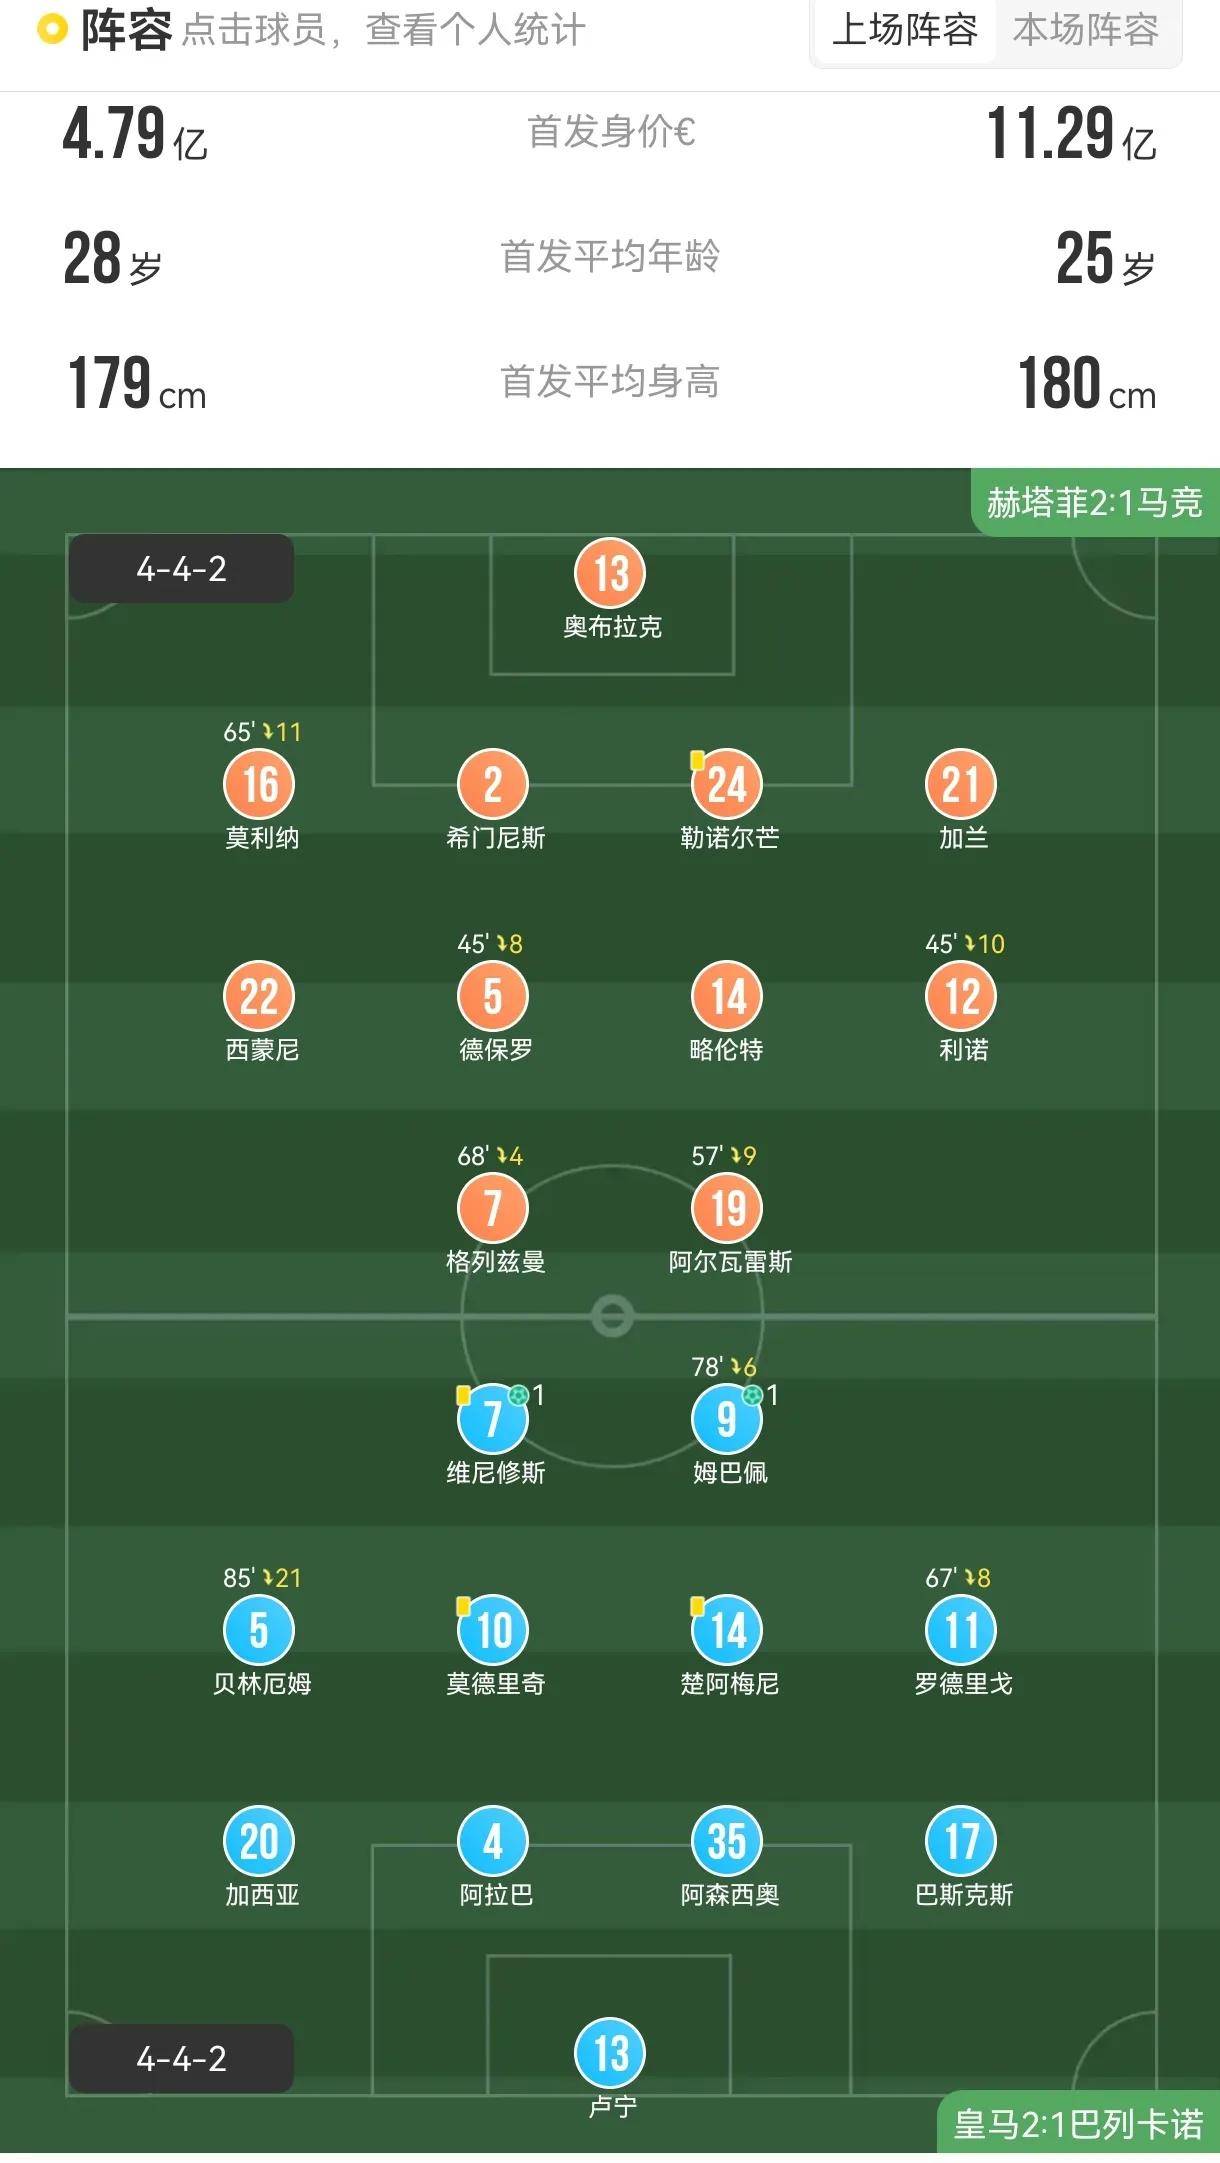Open the 赫塔菲2:1马竞 match link
The width and height of the screenshot is (1220, 2163).
click(x=1094, y=502)
